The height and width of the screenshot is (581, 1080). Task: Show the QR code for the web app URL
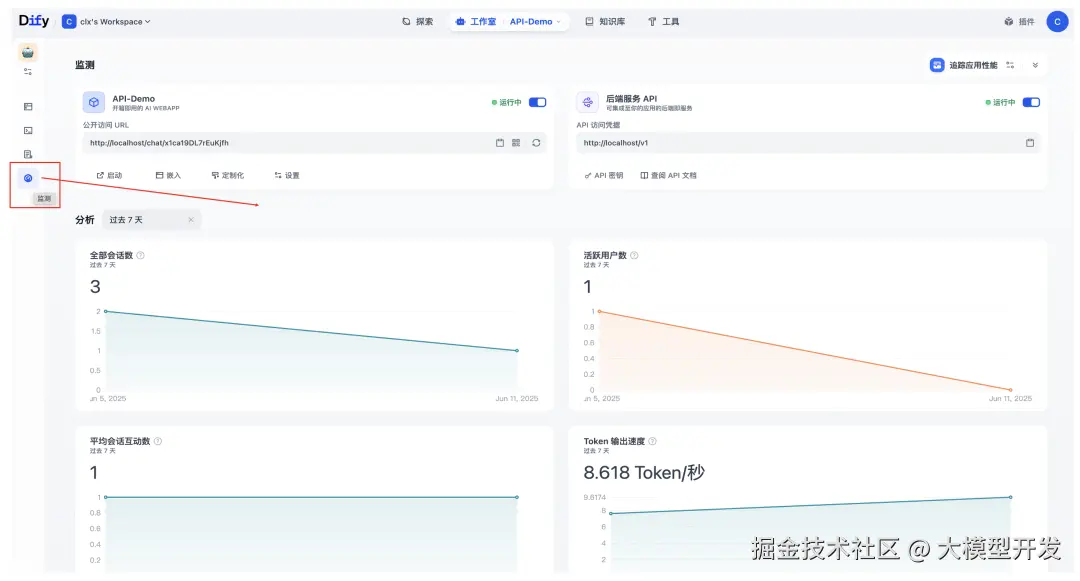point(516,142)
